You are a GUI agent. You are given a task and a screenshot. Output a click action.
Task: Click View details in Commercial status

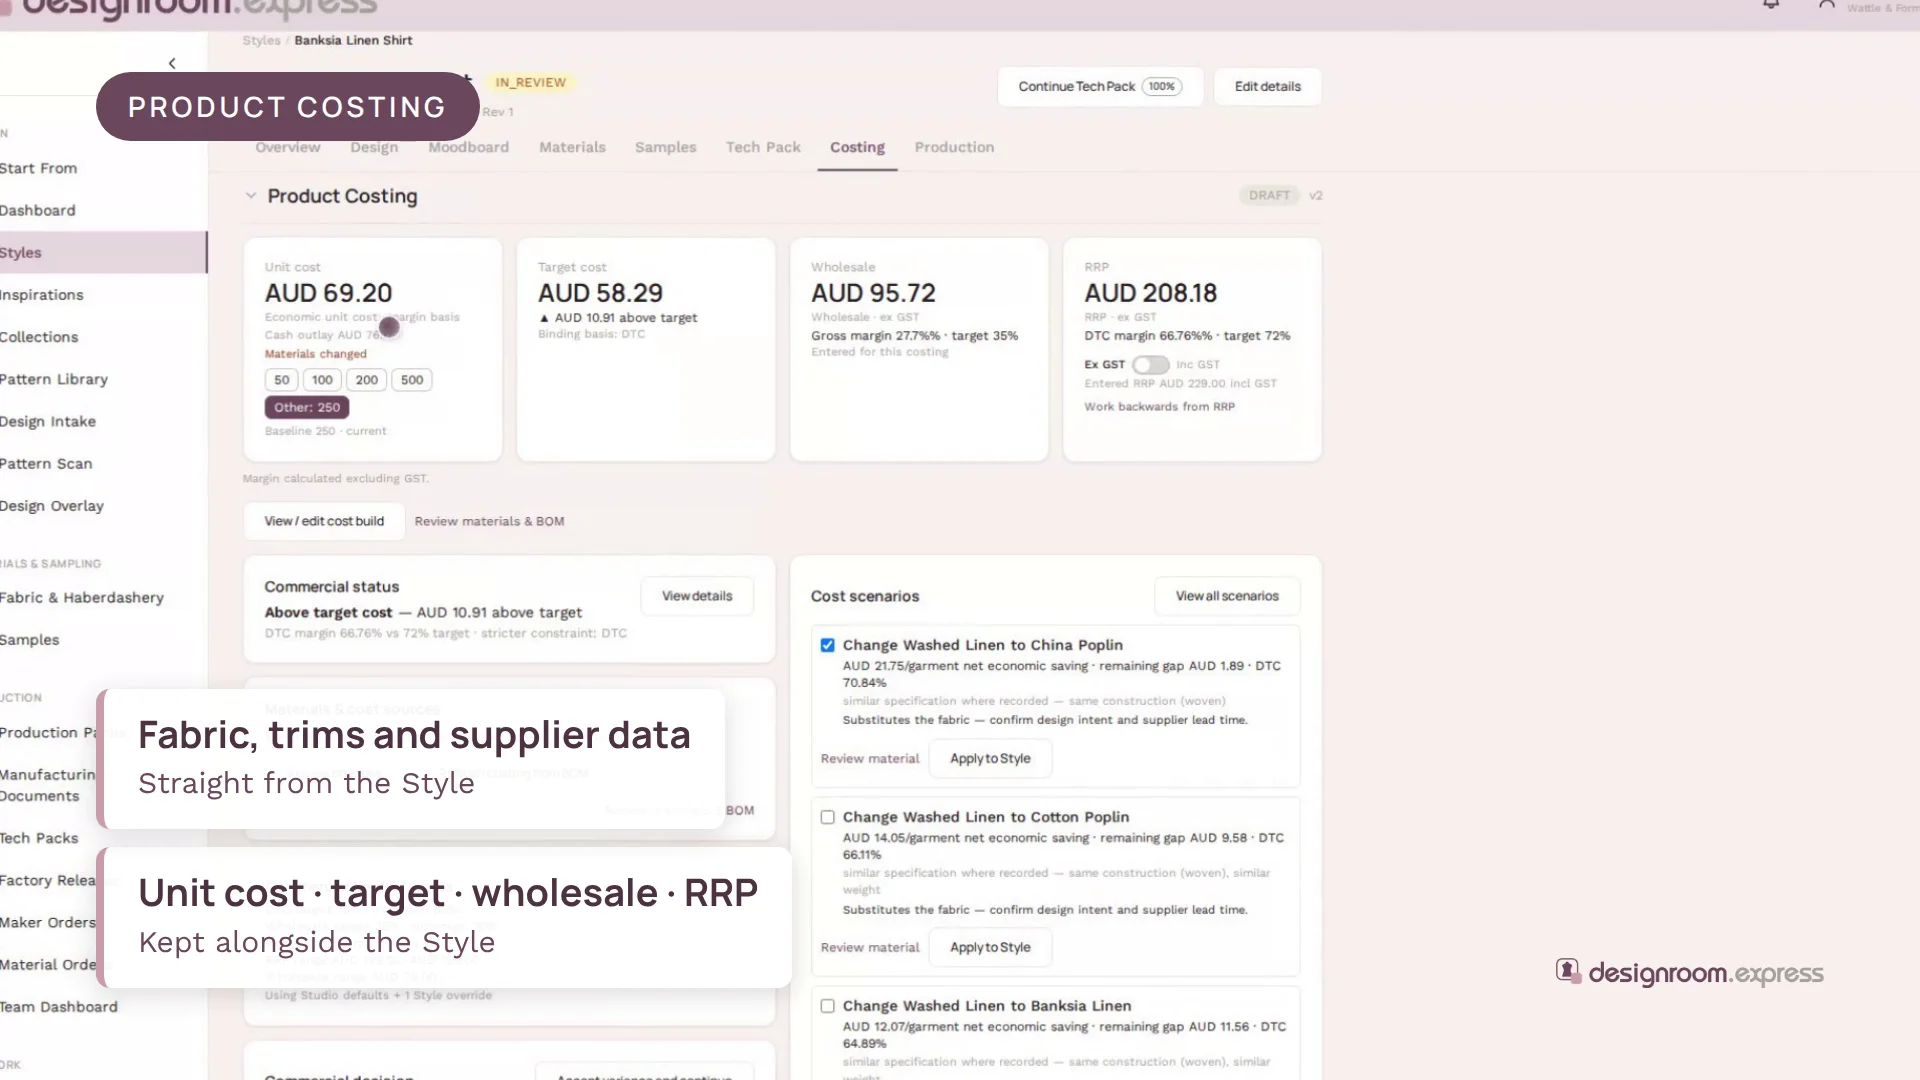pyautogui.click(x=697, y=596)
